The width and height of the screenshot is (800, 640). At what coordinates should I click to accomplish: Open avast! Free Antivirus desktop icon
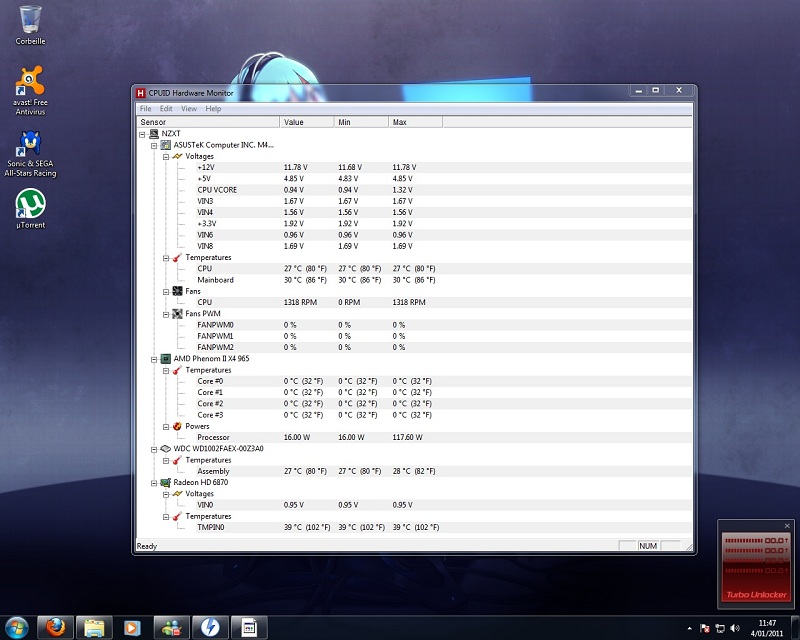click(31, 80)
